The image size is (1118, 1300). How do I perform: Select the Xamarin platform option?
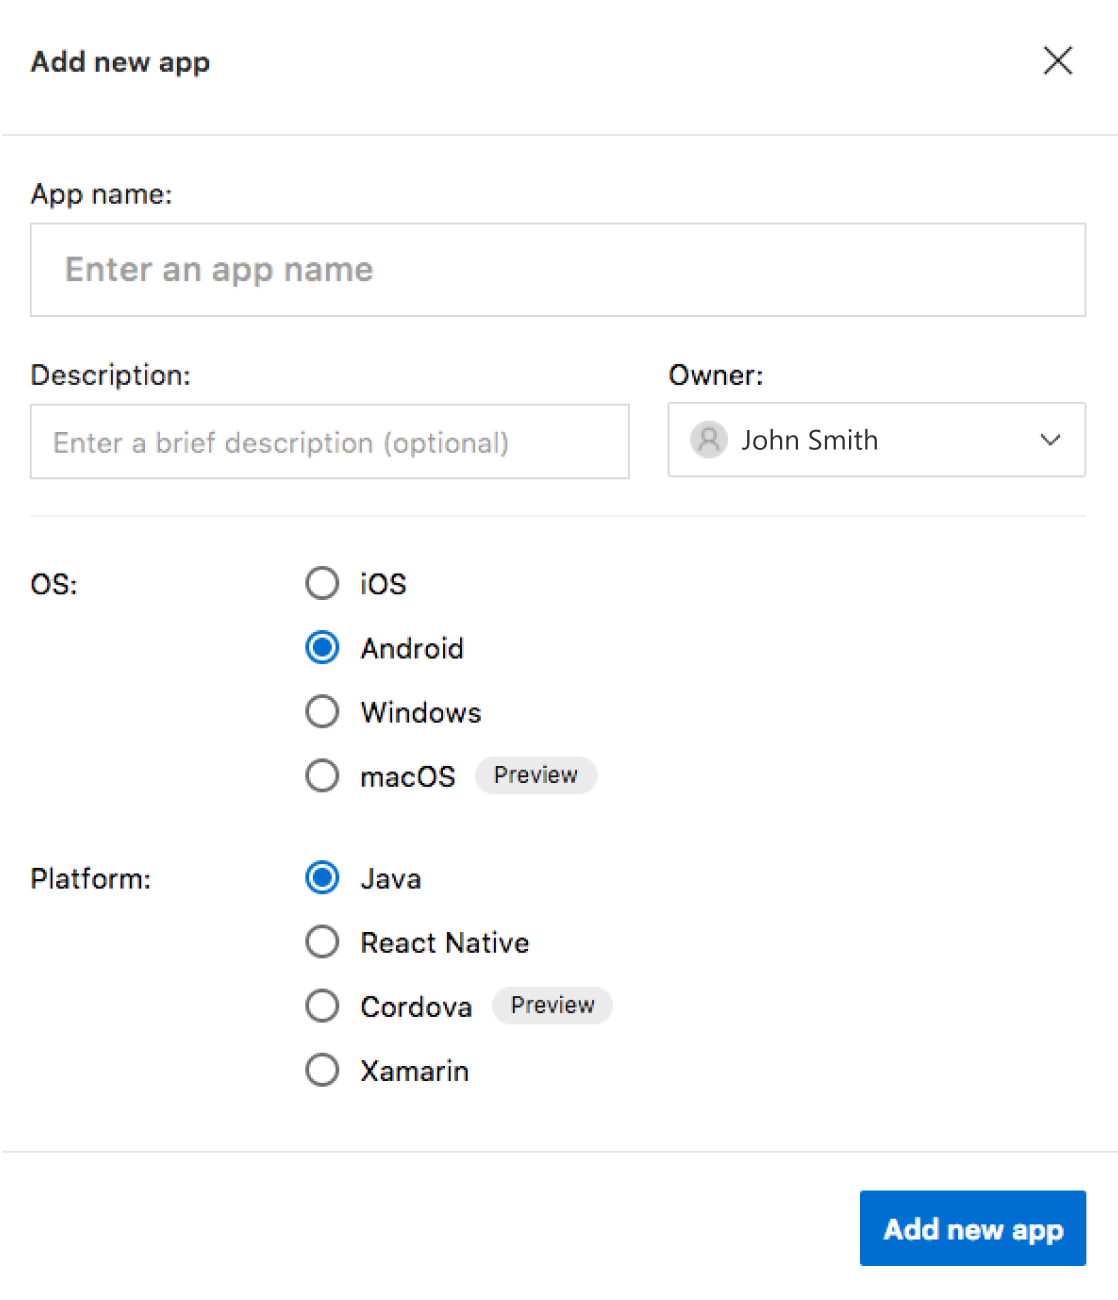[322, 1070]
